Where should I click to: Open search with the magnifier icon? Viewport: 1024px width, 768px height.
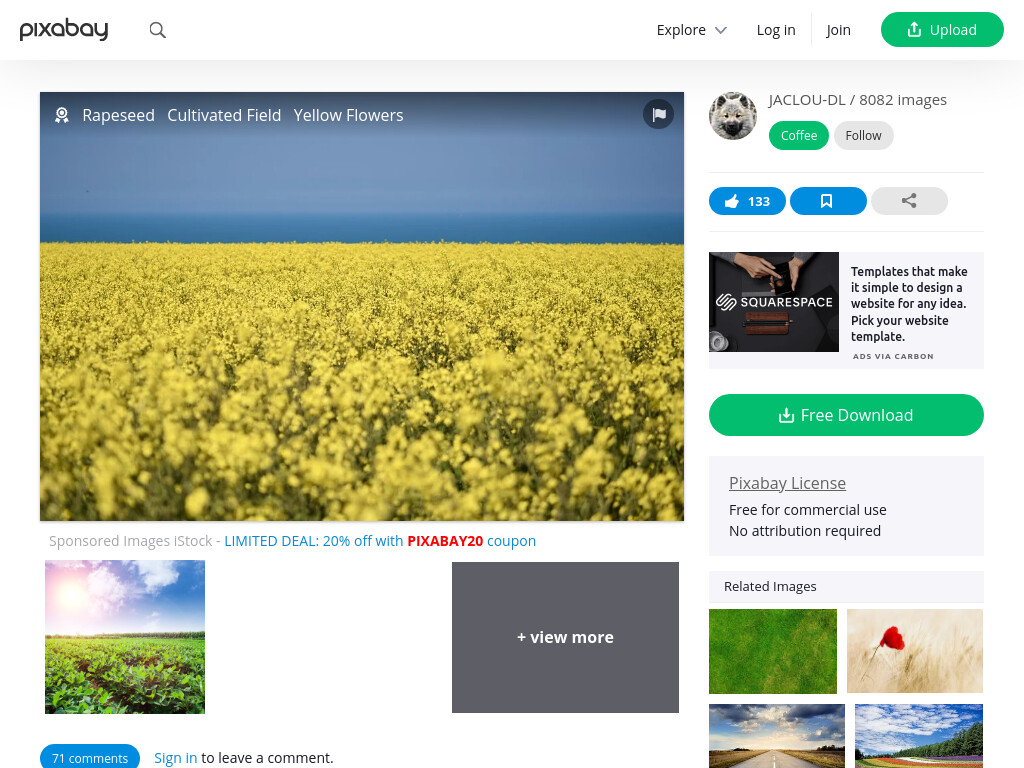pyautogui.click(x=157, y=30)
